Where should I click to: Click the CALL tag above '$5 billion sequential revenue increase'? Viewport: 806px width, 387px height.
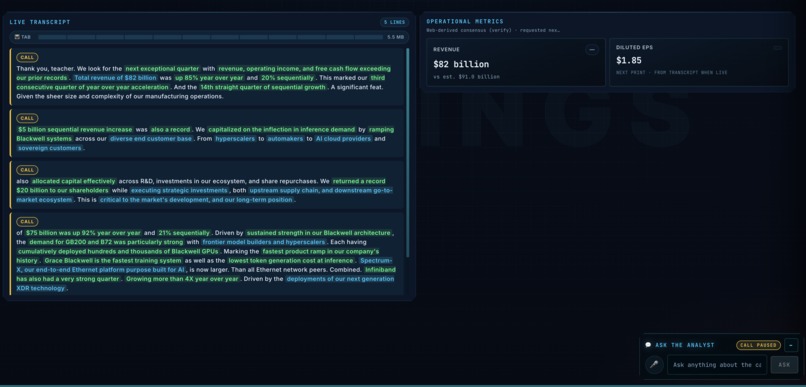27,118
